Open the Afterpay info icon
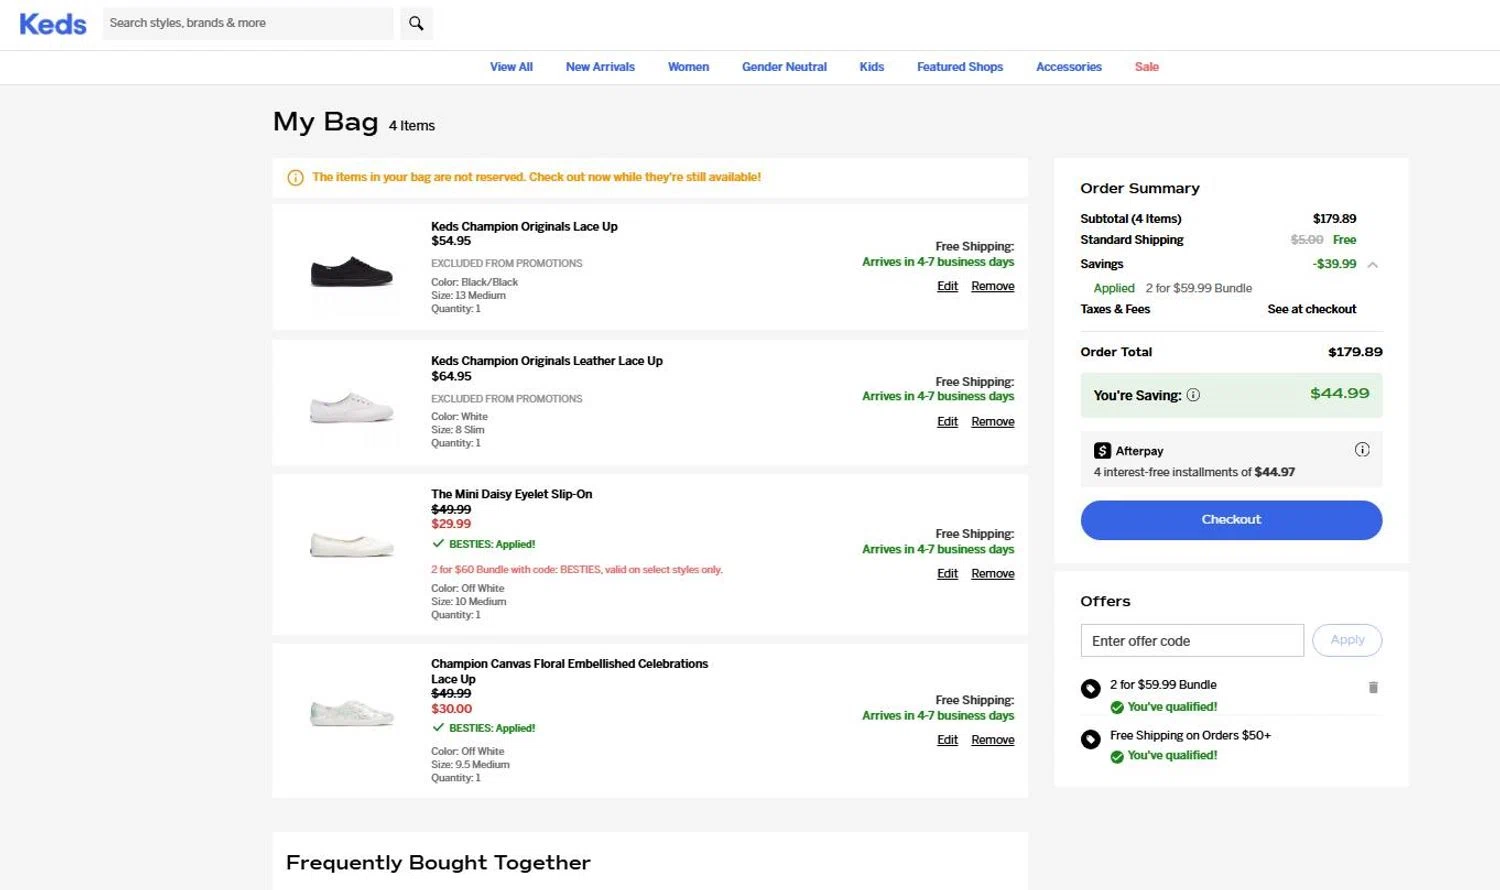The width and height of the screenshot is (1500, 890). coord(1362,450)
